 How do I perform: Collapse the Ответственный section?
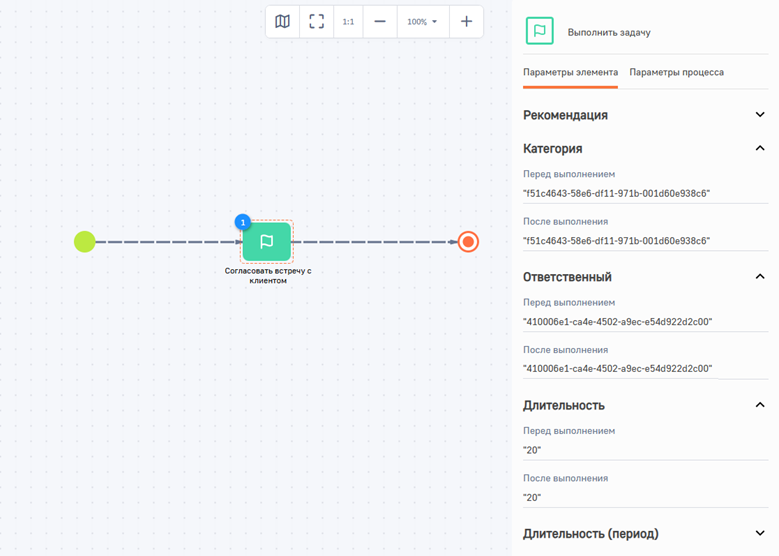click(x=760, y=276)
